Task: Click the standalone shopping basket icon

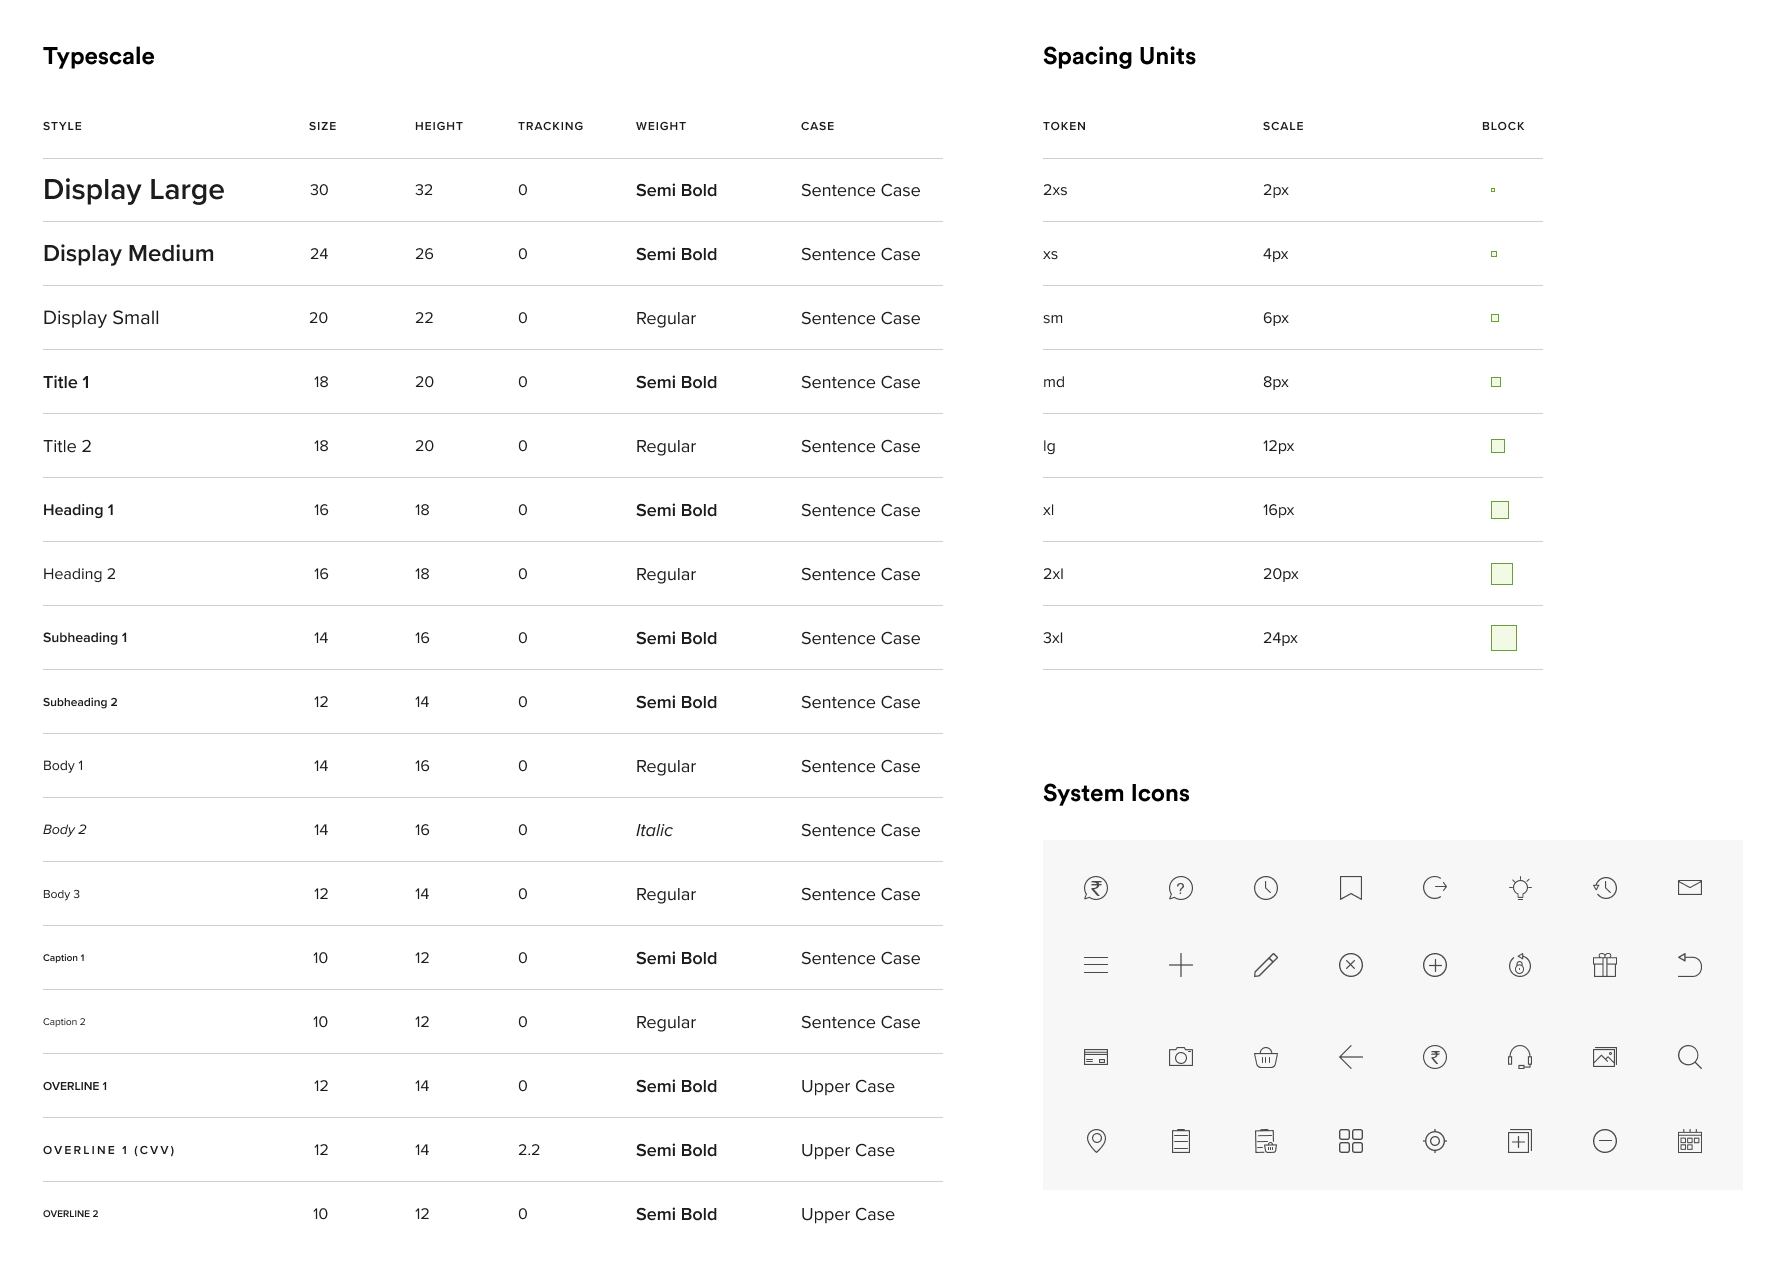Action: (1266, 1057)
